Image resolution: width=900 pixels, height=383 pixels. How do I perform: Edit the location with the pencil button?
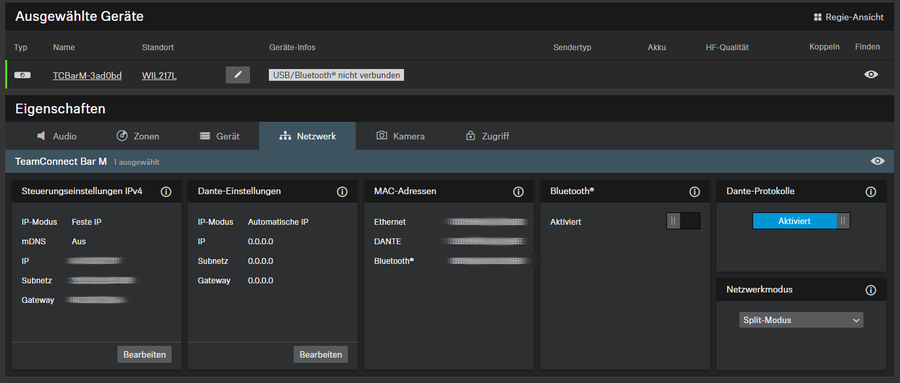(238, 75)
